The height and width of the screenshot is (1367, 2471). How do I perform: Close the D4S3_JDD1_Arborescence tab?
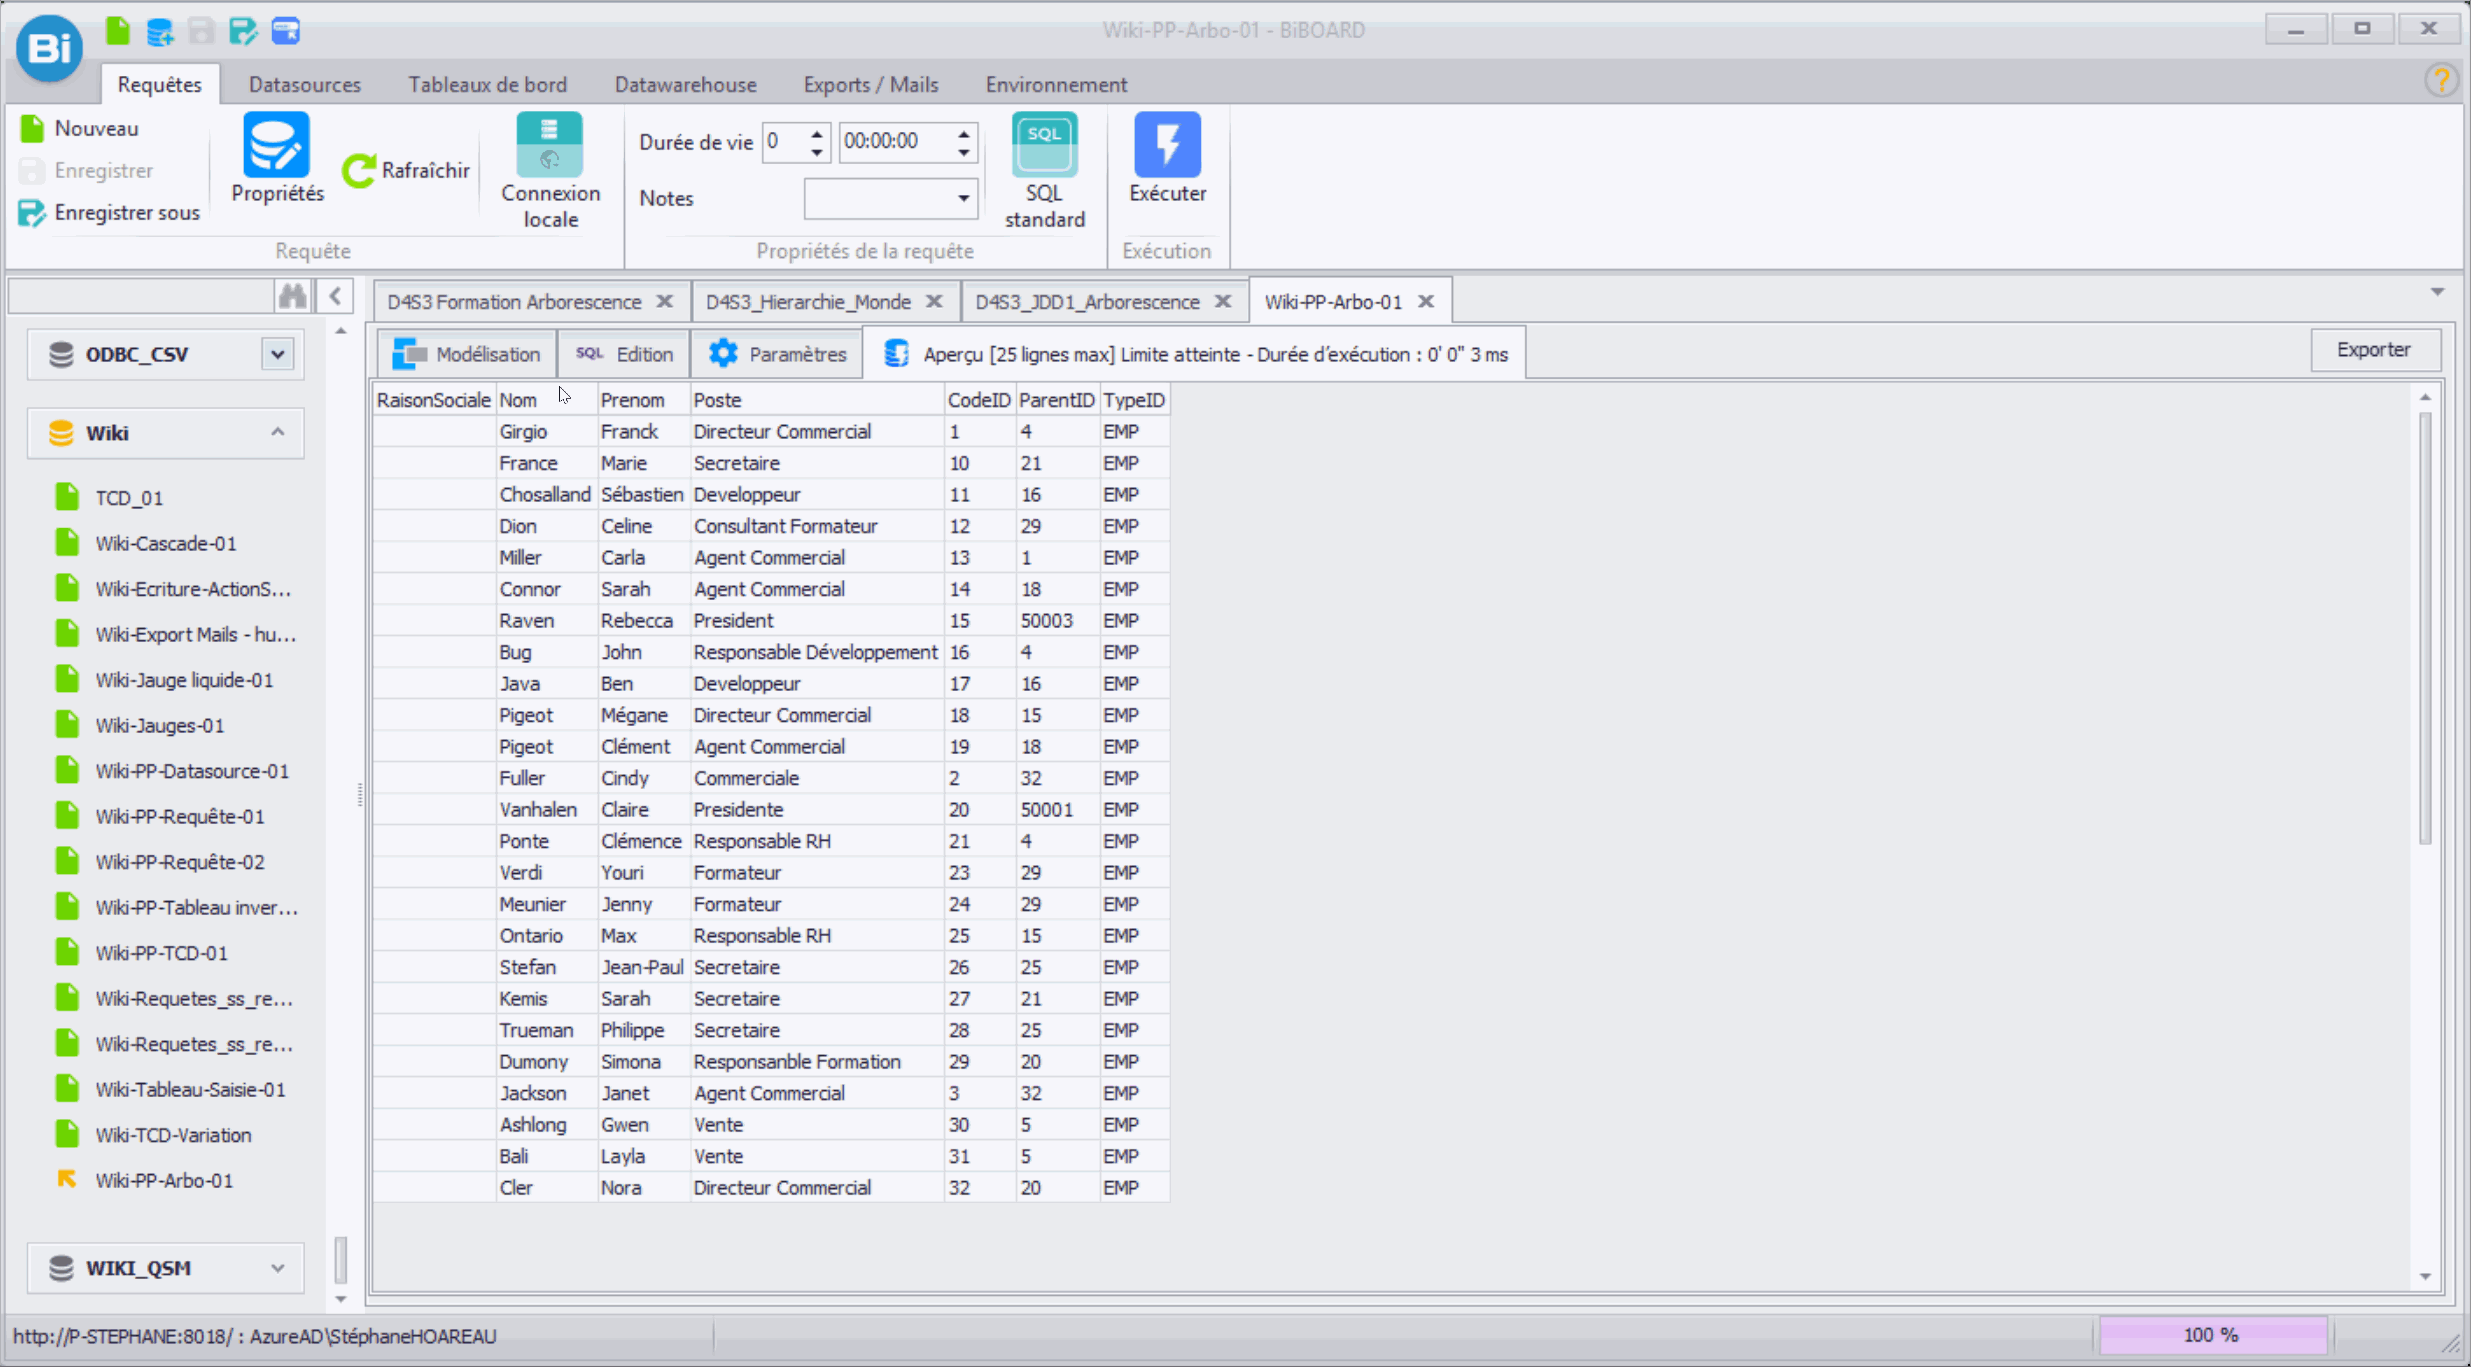click(1223, 301)
